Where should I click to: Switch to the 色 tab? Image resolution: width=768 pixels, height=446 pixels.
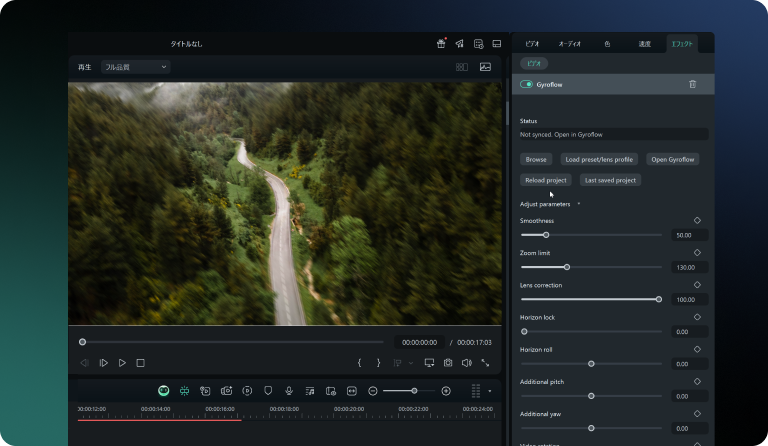point(607,44)
